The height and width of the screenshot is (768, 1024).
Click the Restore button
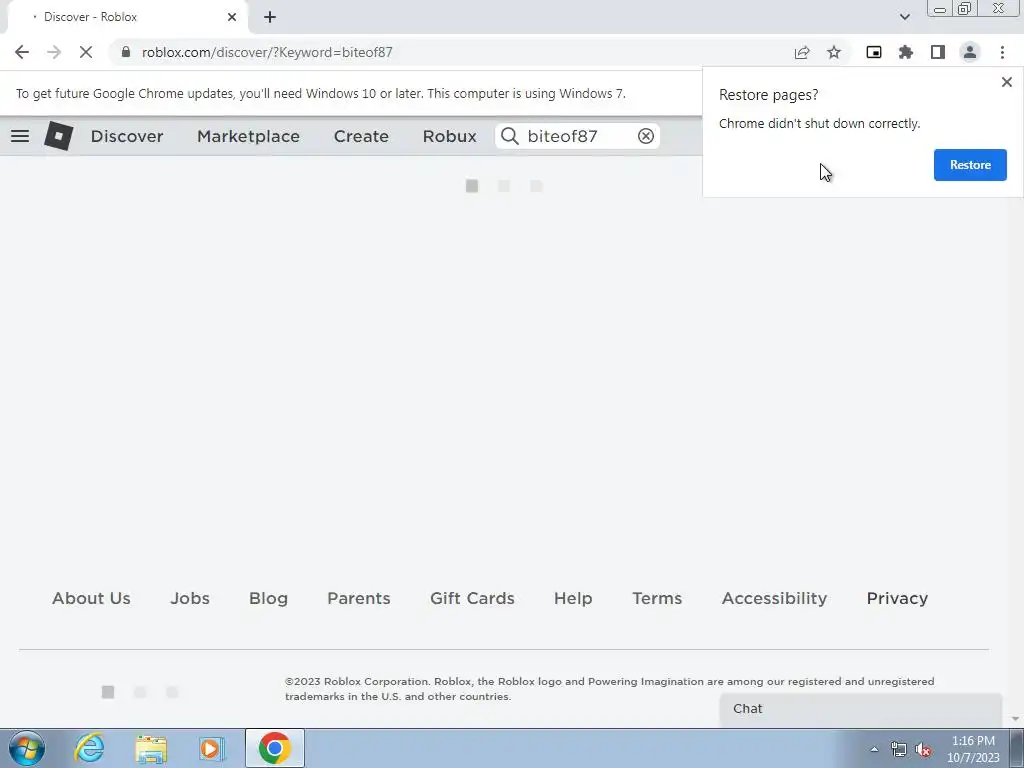click(970, 165)
